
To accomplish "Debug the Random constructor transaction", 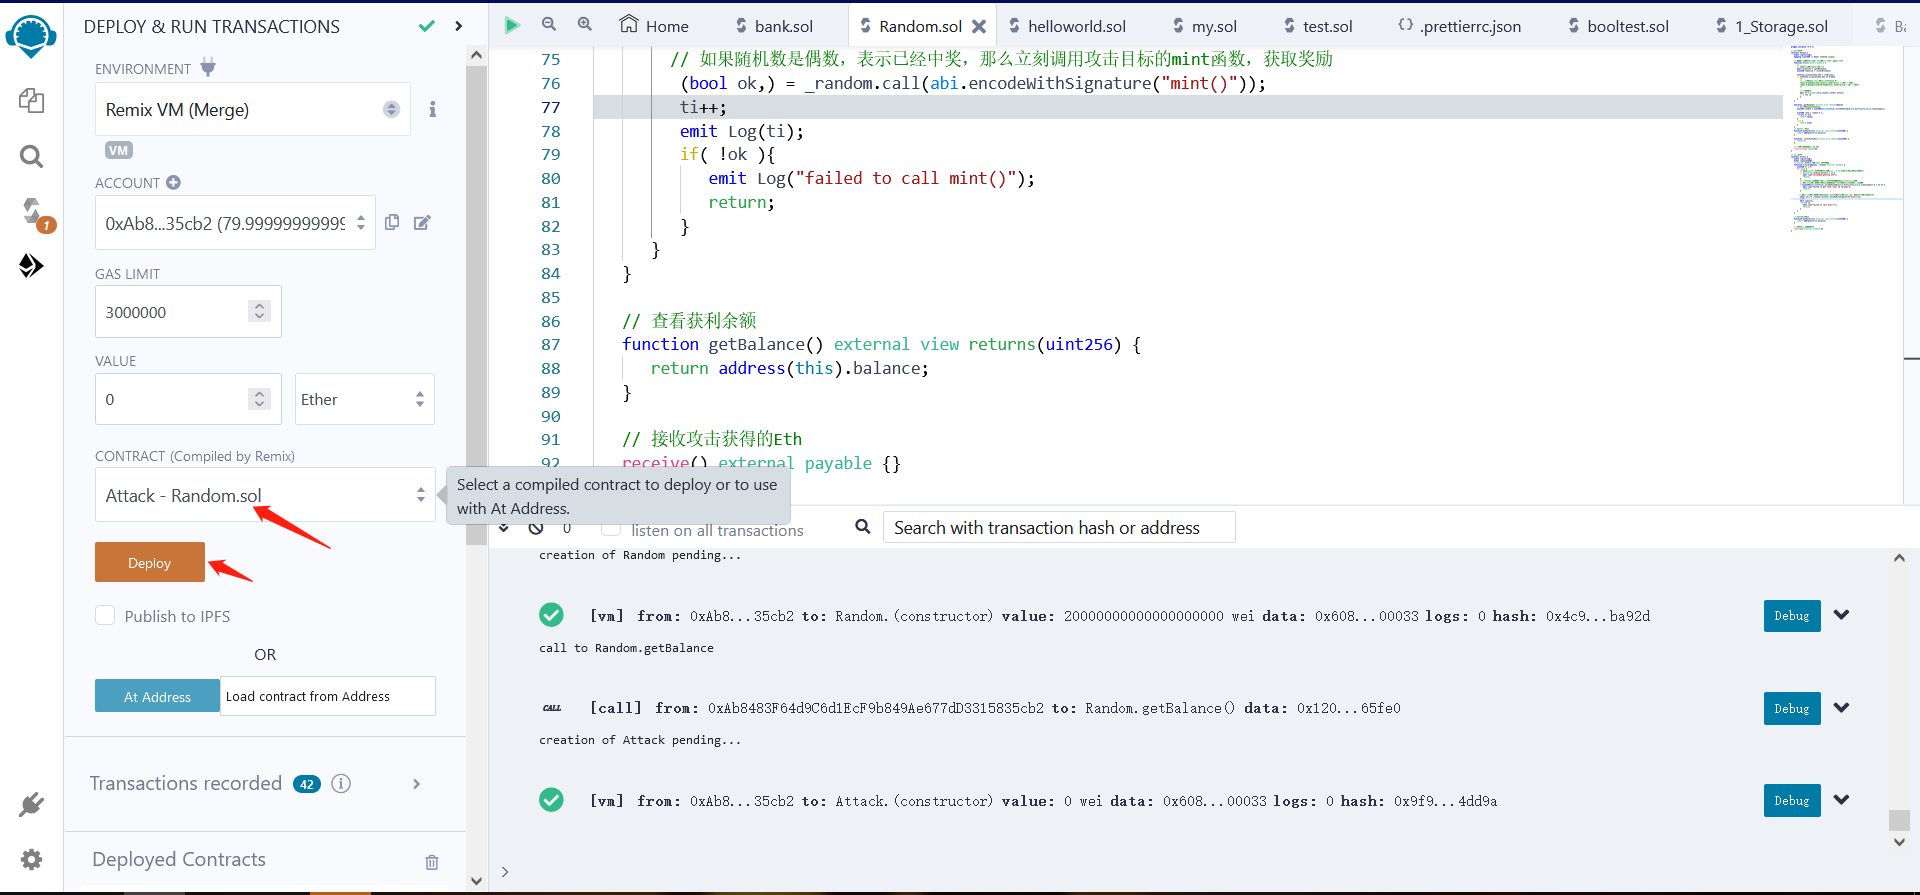I will click(1792, 616).
